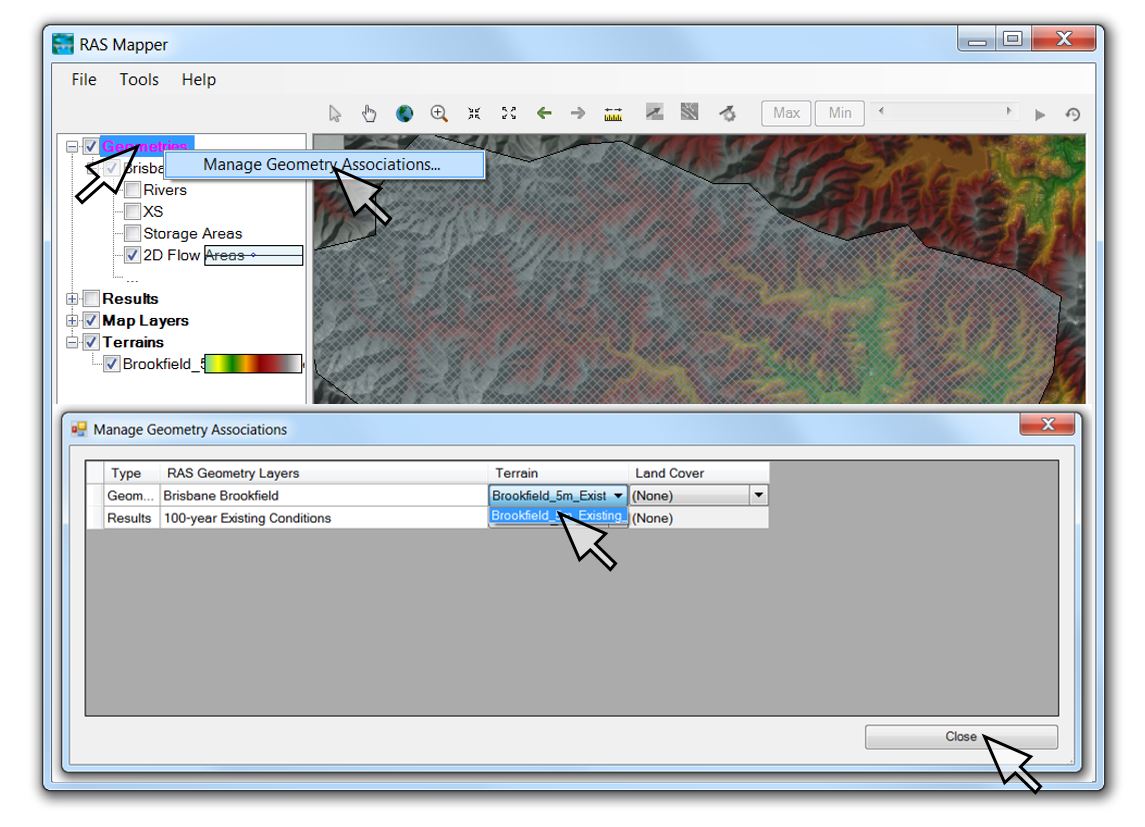The width and height of the screenshot is (1145, 827).
Task: Maximize the RAS Mapper window
Action: click(1012, 39)
